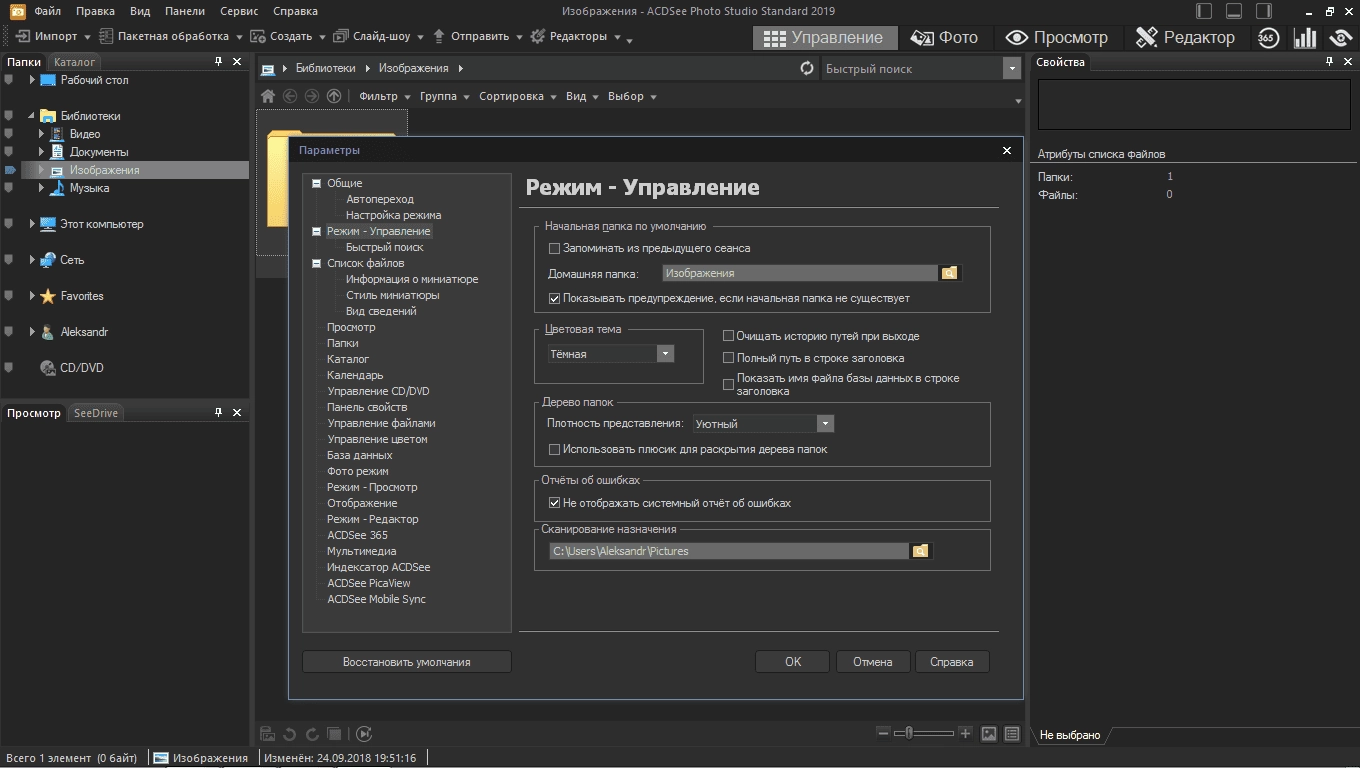The height and width of the screenshot is (768, 1360).
Task: Open the 'Файл' menu
Action: (47, 11)
